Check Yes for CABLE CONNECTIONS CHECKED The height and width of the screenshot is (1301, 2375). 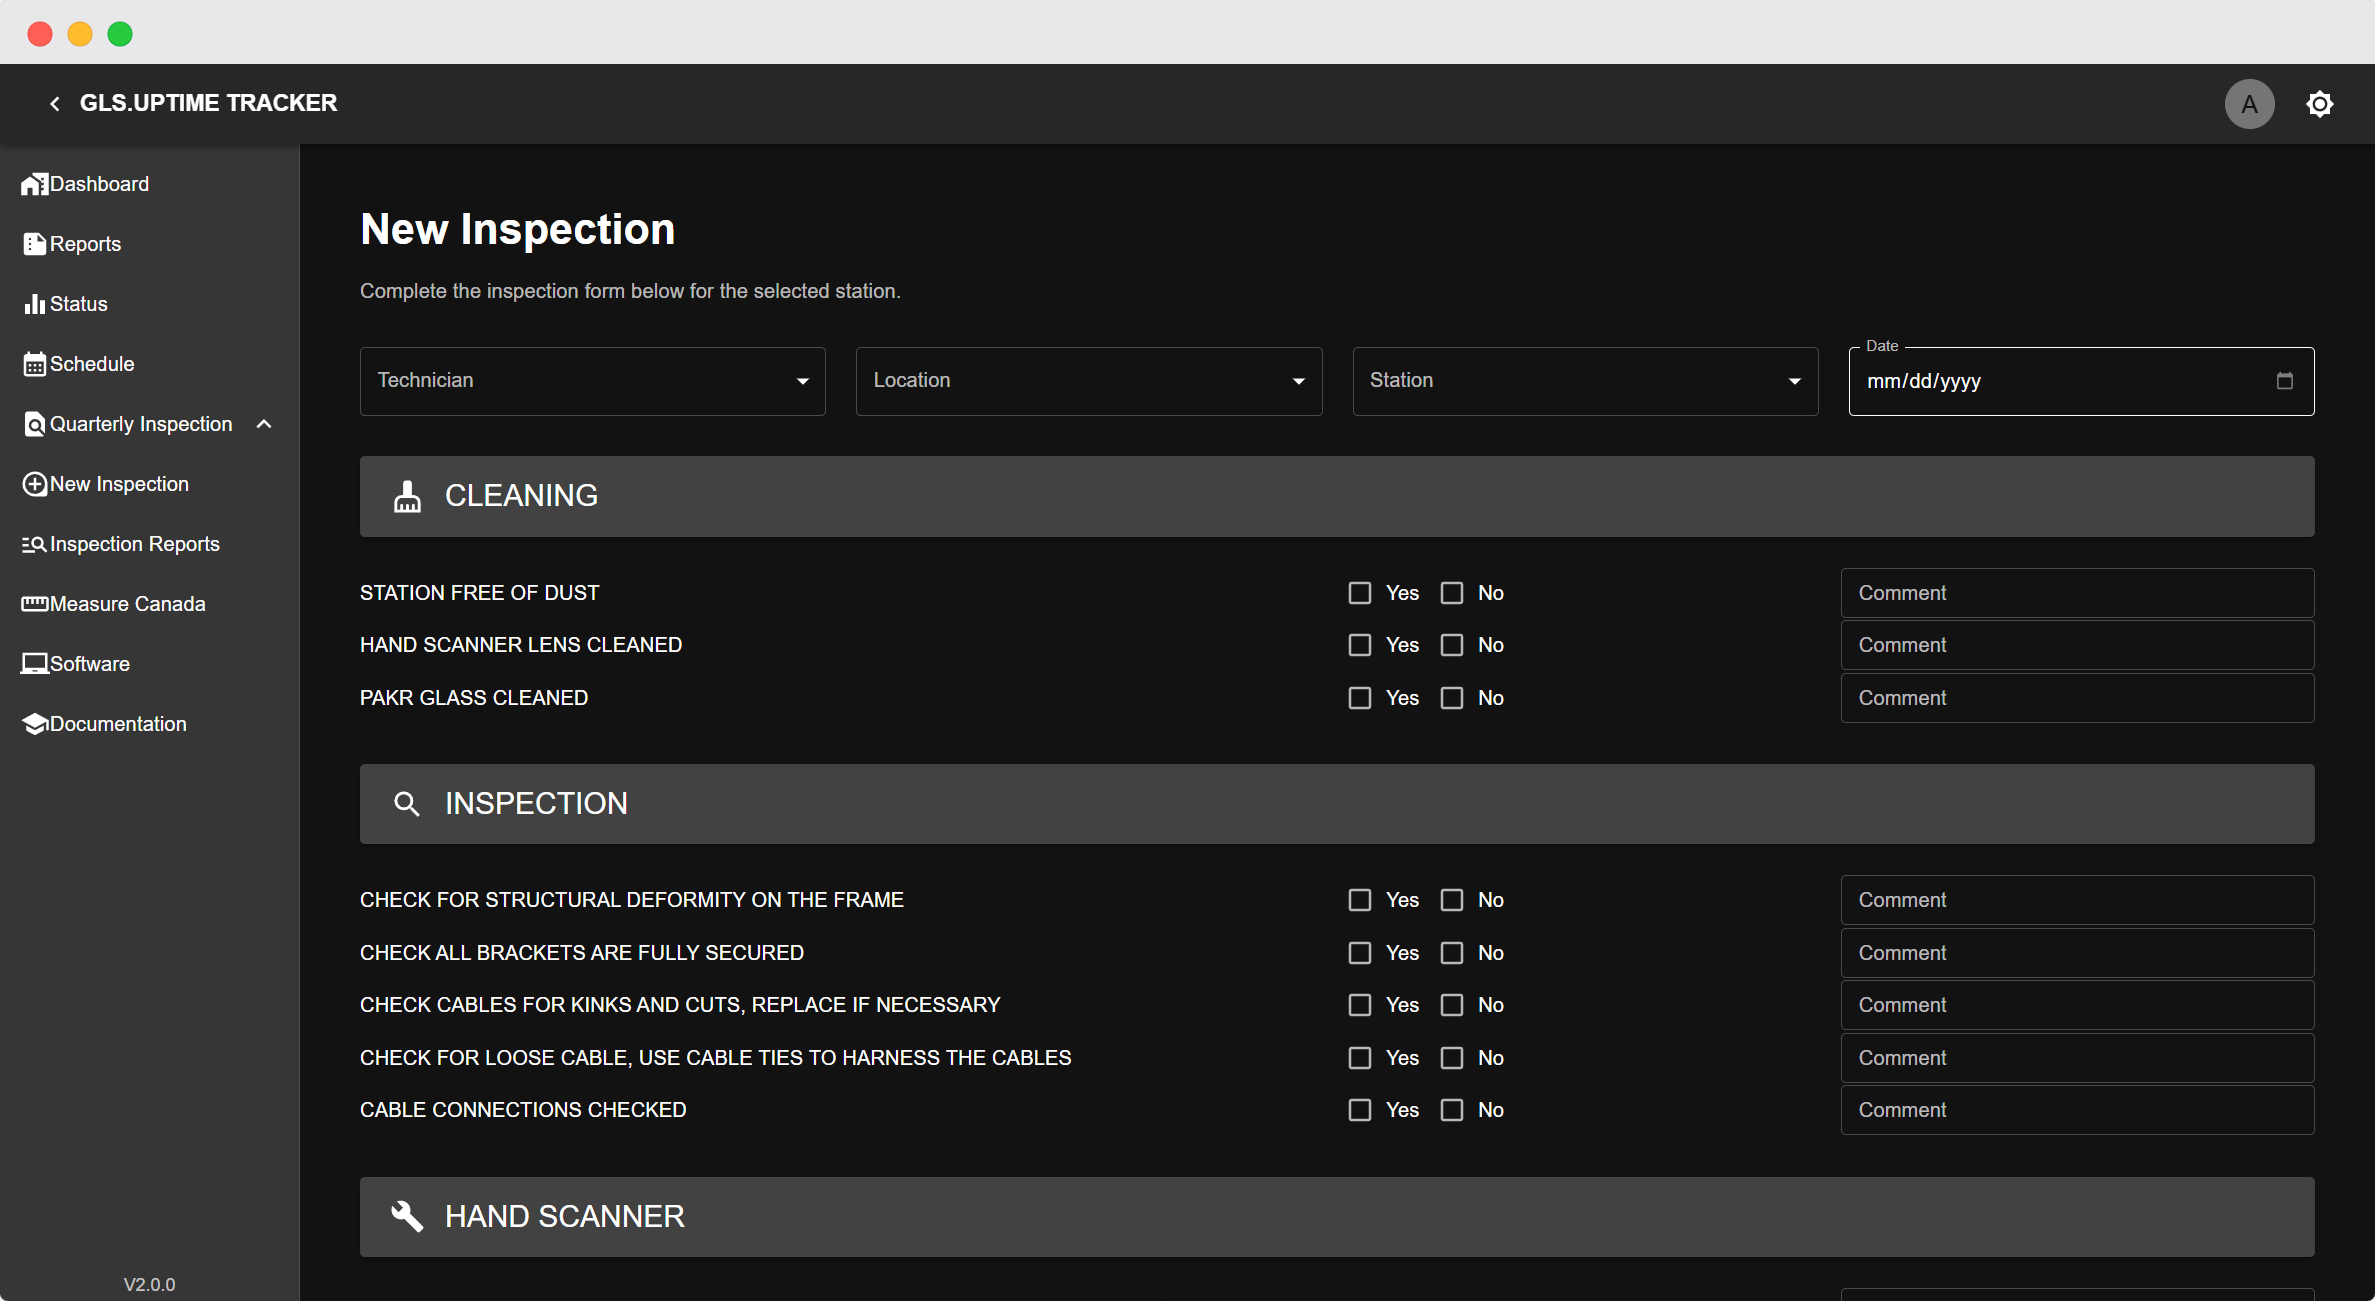(x=1359, y=1110)
